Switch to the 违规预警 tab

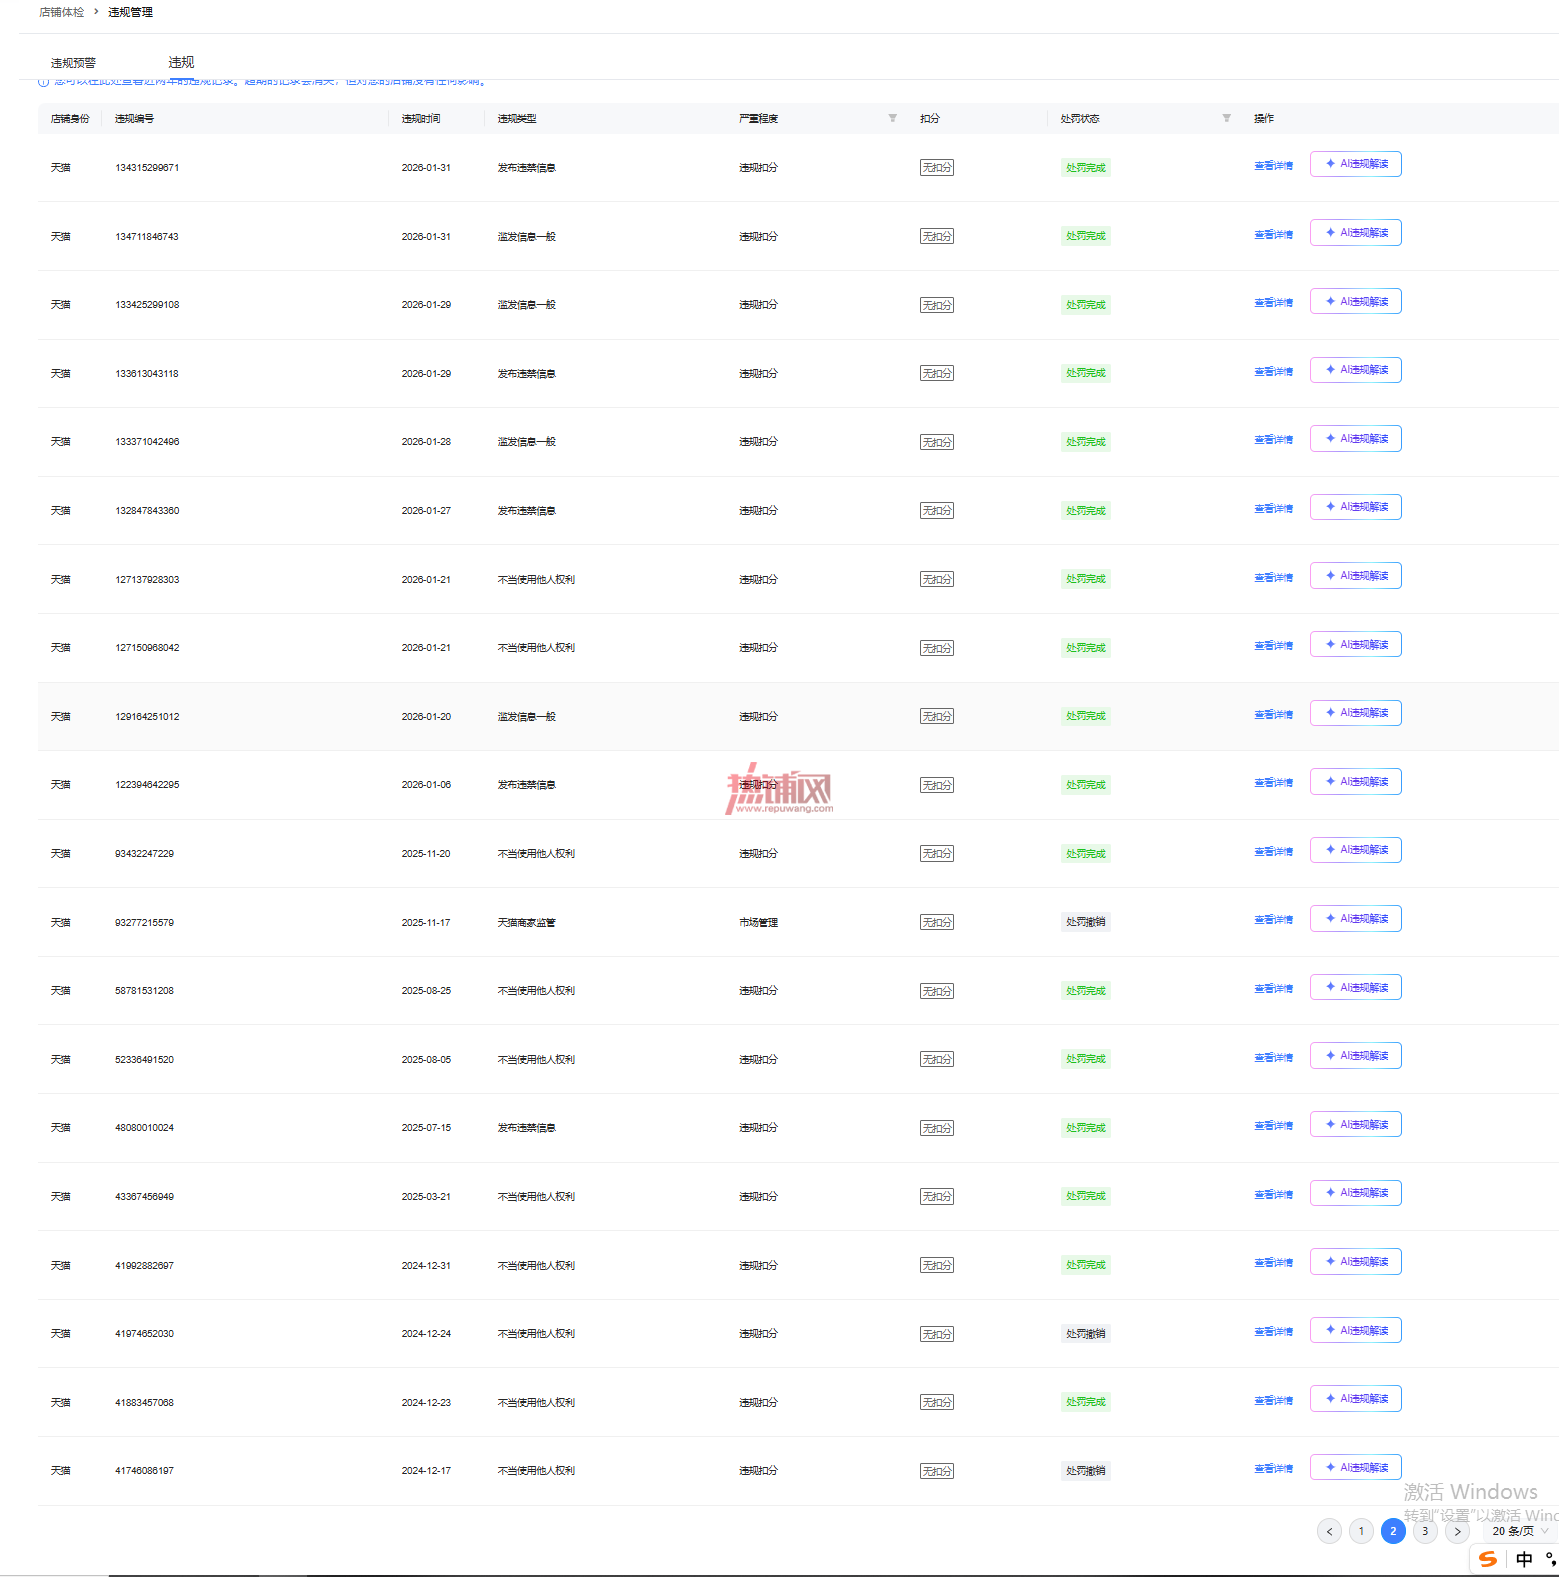pos(73,62)
